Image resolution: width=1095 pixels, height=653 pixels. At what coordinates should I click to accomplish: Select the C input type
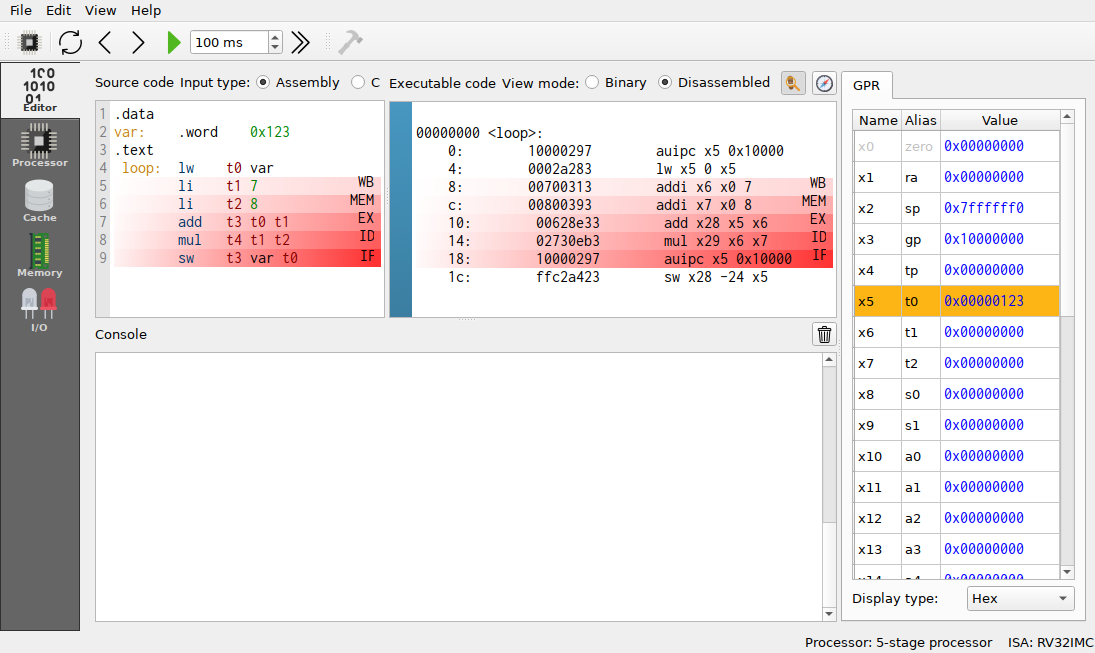coord(366,82)
